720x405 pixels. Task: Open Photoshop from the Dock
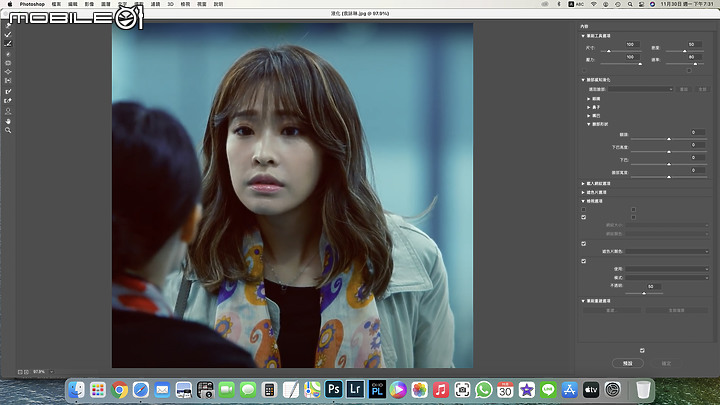334,390
